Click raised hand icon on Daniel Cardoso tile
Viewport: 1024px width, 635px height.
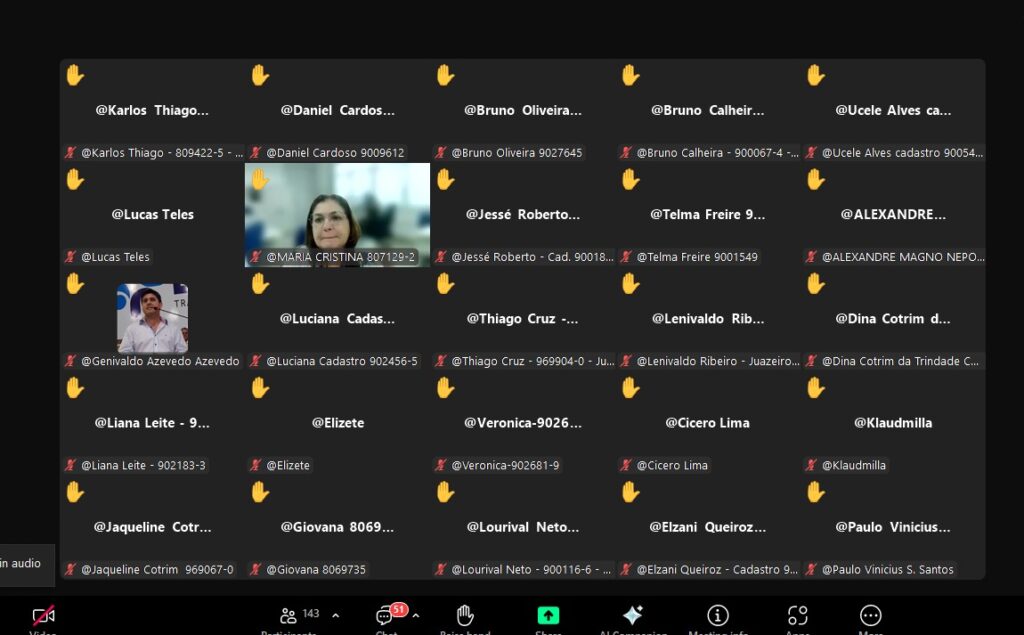point(260,75)
